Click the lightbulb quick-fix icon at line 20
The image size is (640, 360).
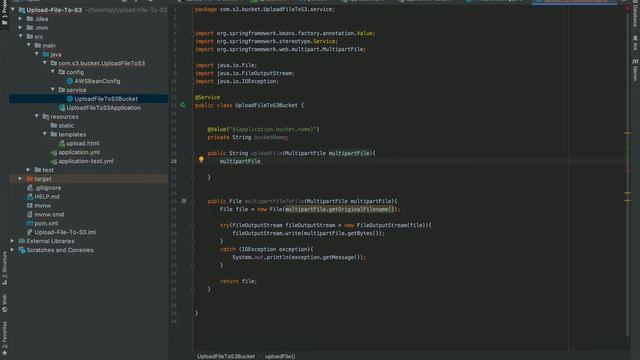tap(201, 160)
